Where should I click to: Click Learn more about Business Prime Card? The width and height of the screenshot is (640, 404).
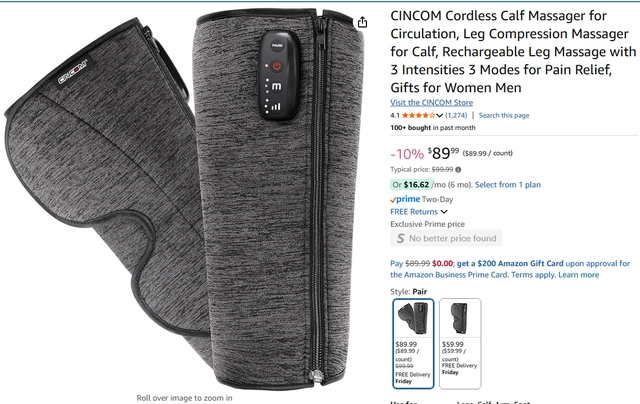point(578,275)
